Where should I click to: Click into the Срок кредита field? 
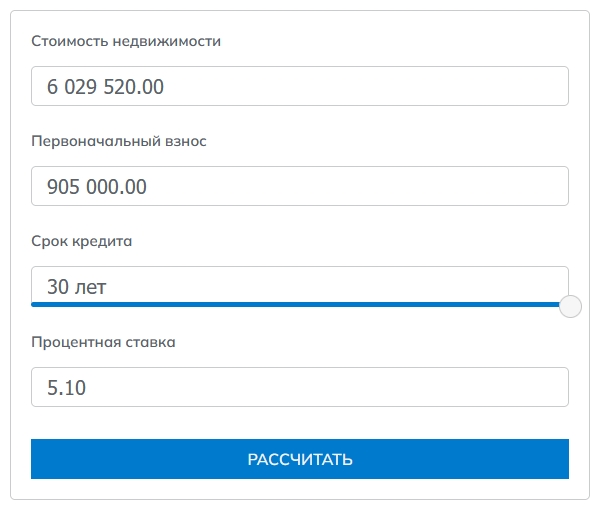pyautogui.click(x=300, y=285)
